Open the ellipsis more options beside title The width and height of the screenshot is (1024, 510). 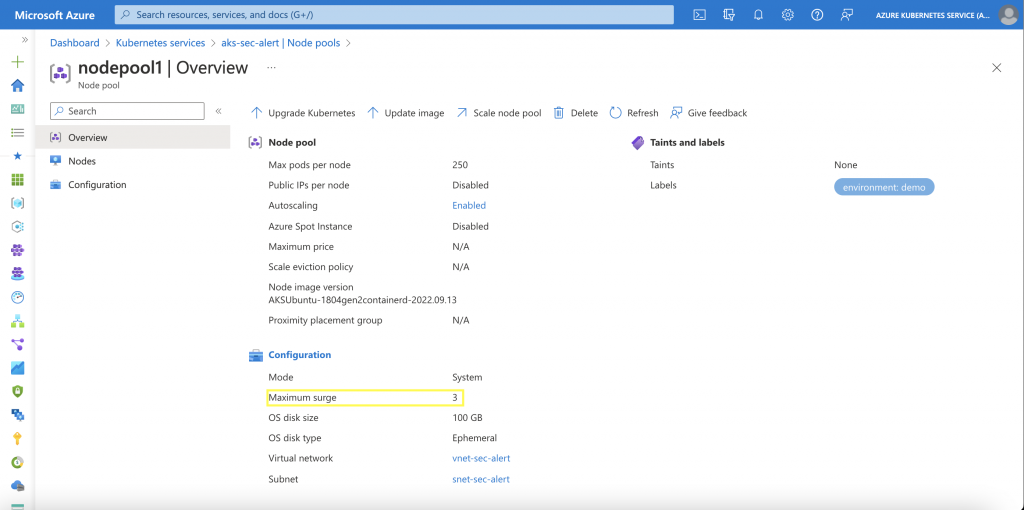tap(272, 67)
